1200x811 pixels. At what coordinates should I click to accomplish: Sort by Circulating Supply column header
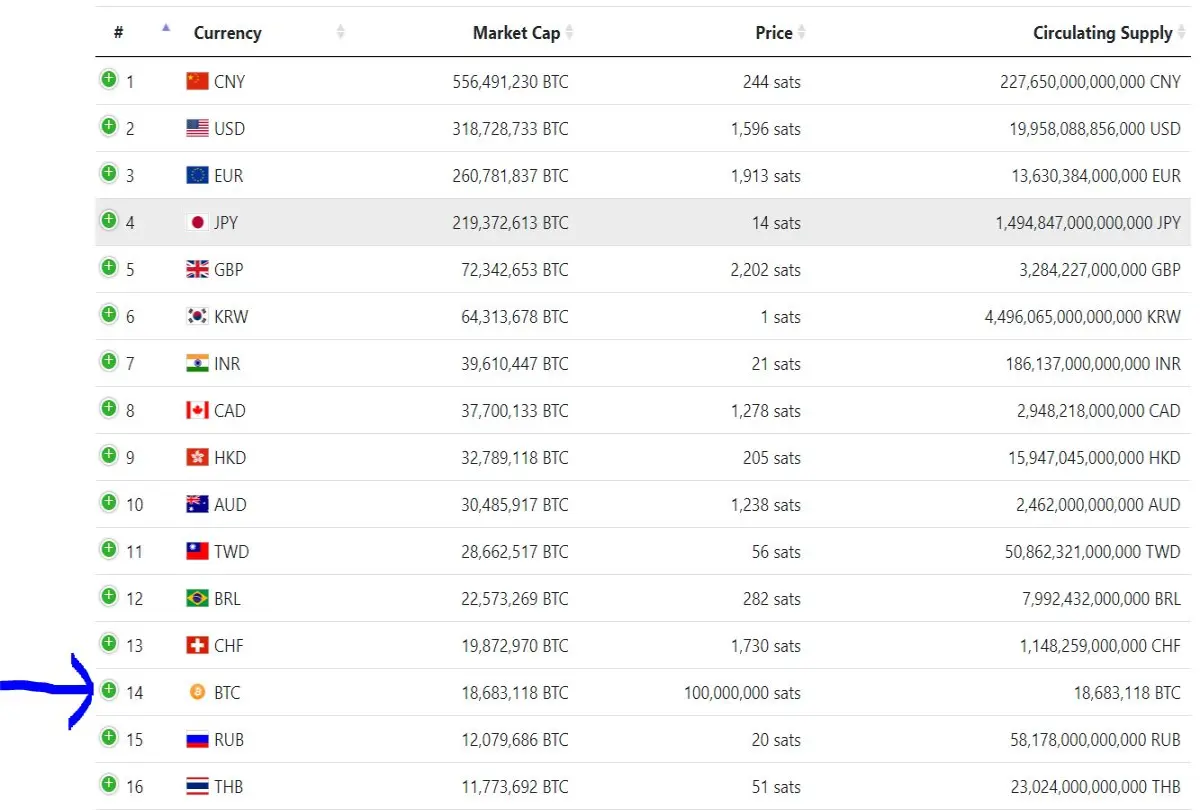coord(1102,33)
